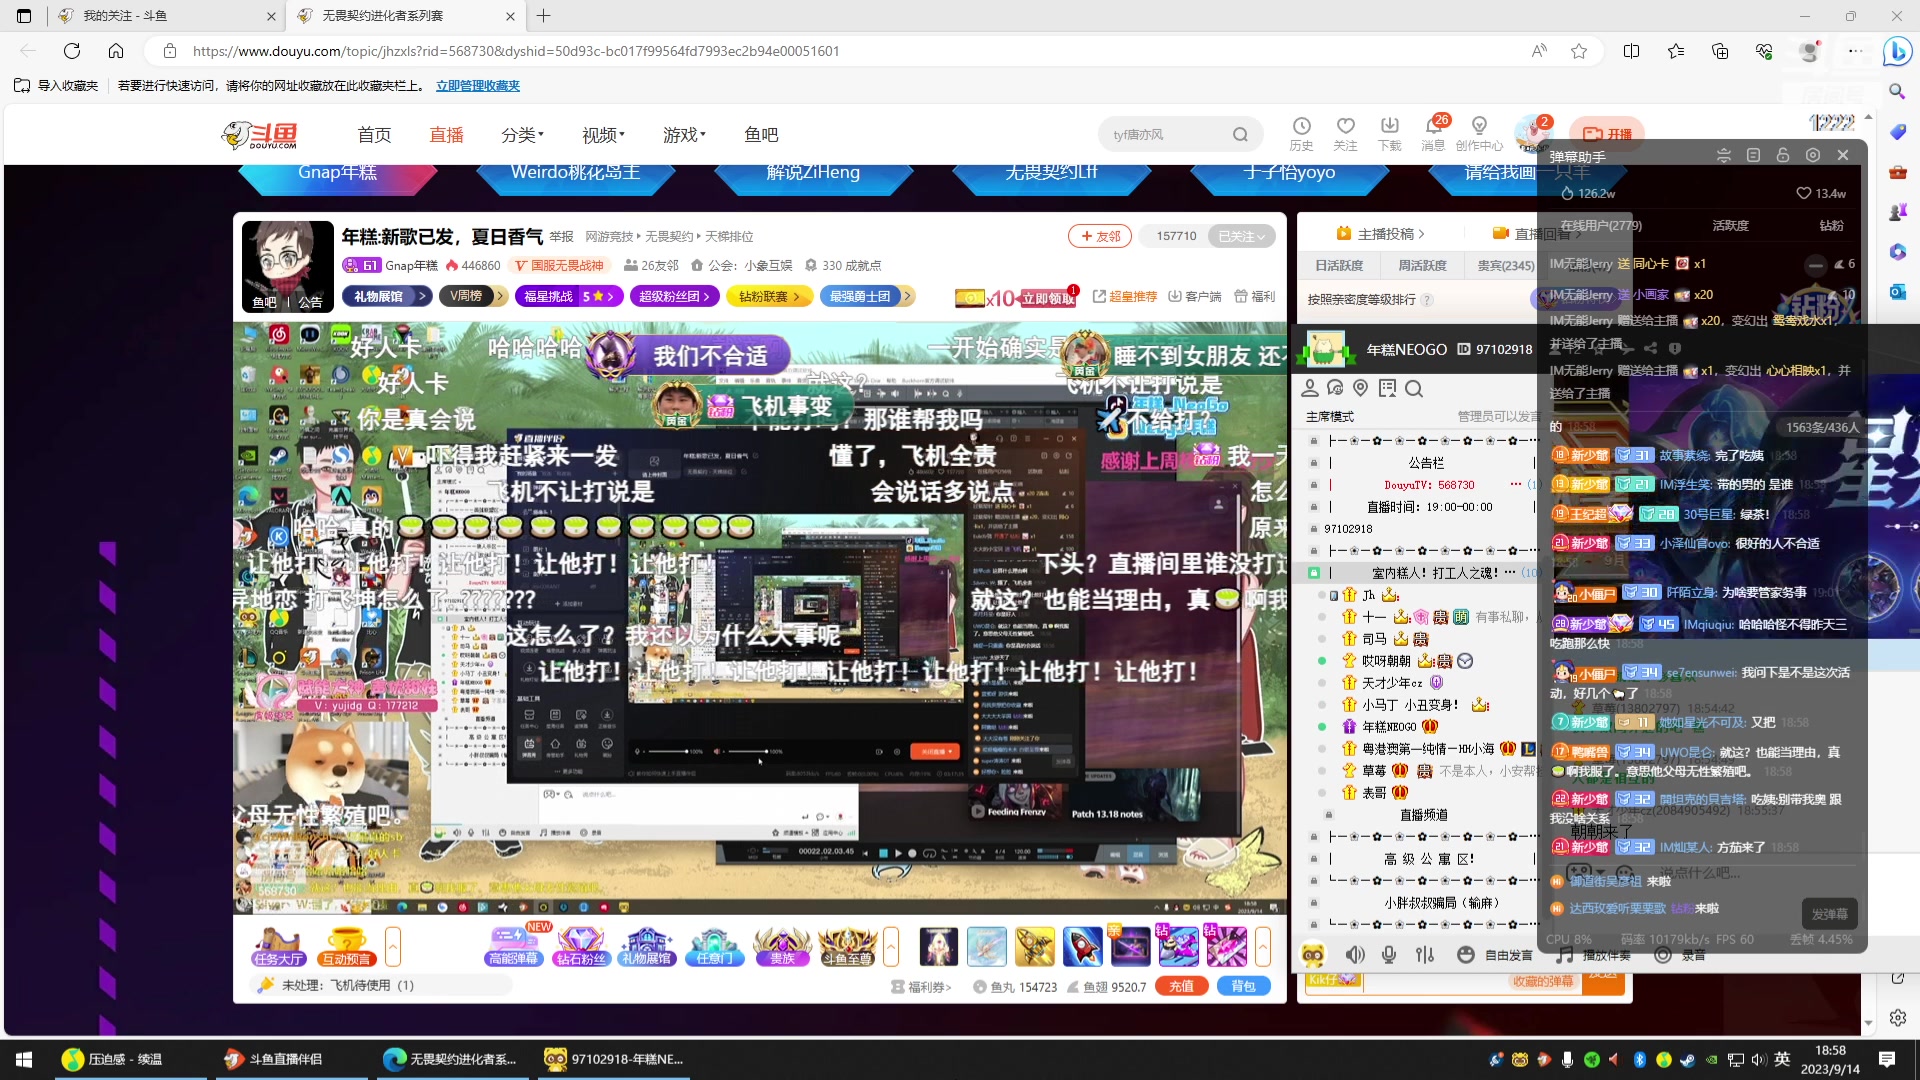Expand the 主播投稿 arrow
This screenshot has height=1080, width=1920.
(1422, 234)
